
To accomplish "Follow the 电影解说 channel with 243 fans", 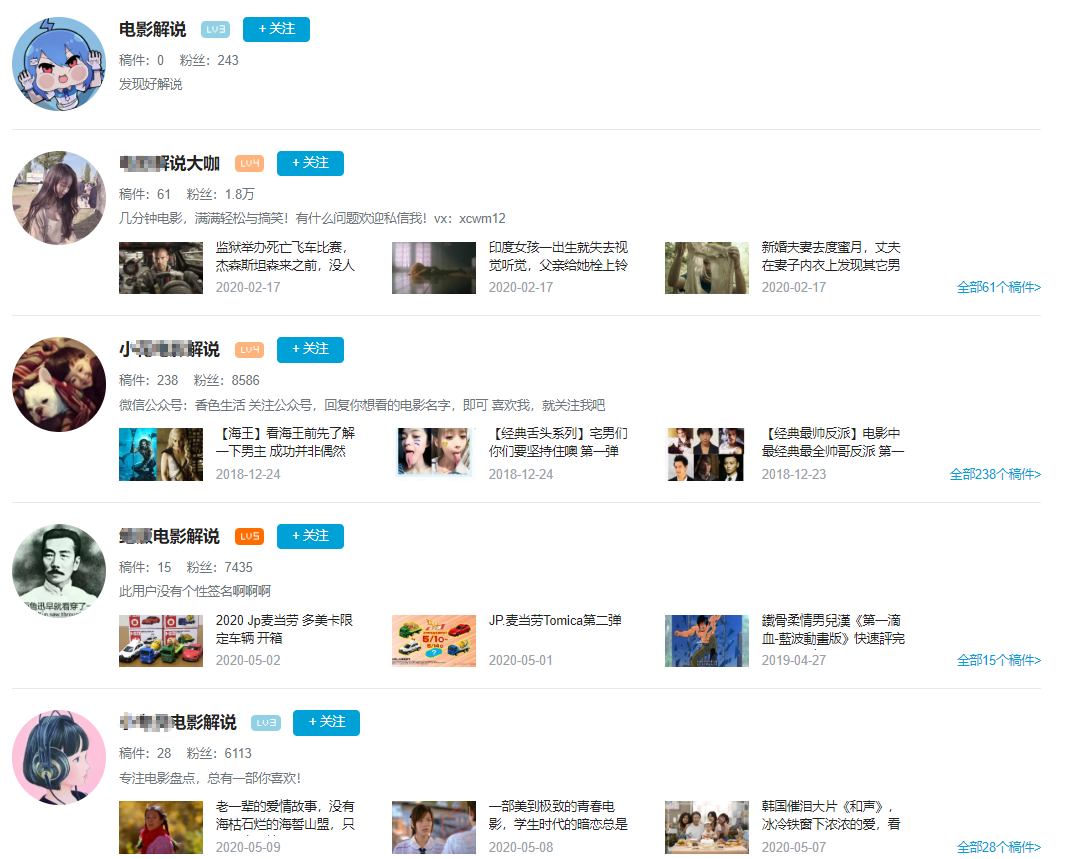I will [276, 29].
